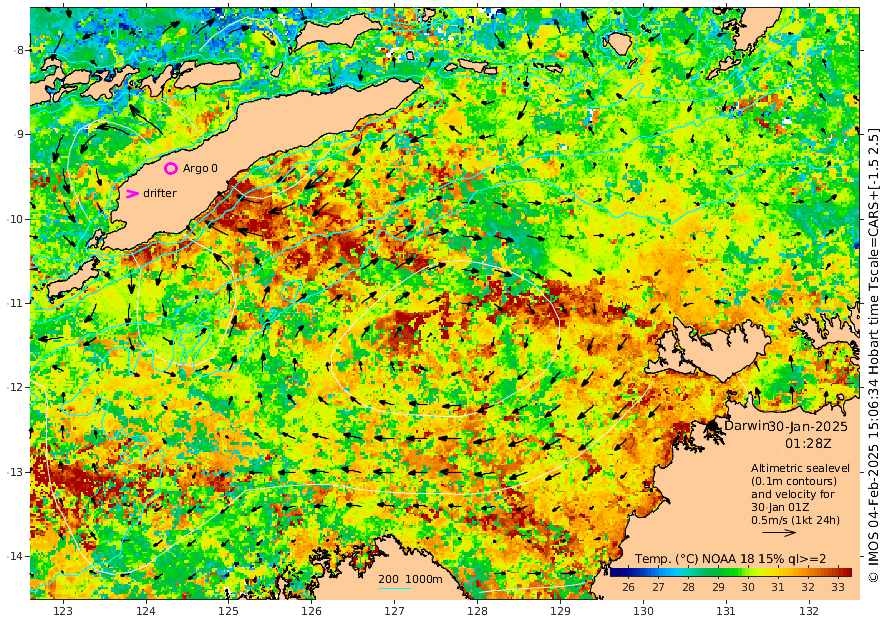880x630 pixels.
Task: Click the '0.5m/s (1kt 24h)' scale text
Action: (795, 521)
